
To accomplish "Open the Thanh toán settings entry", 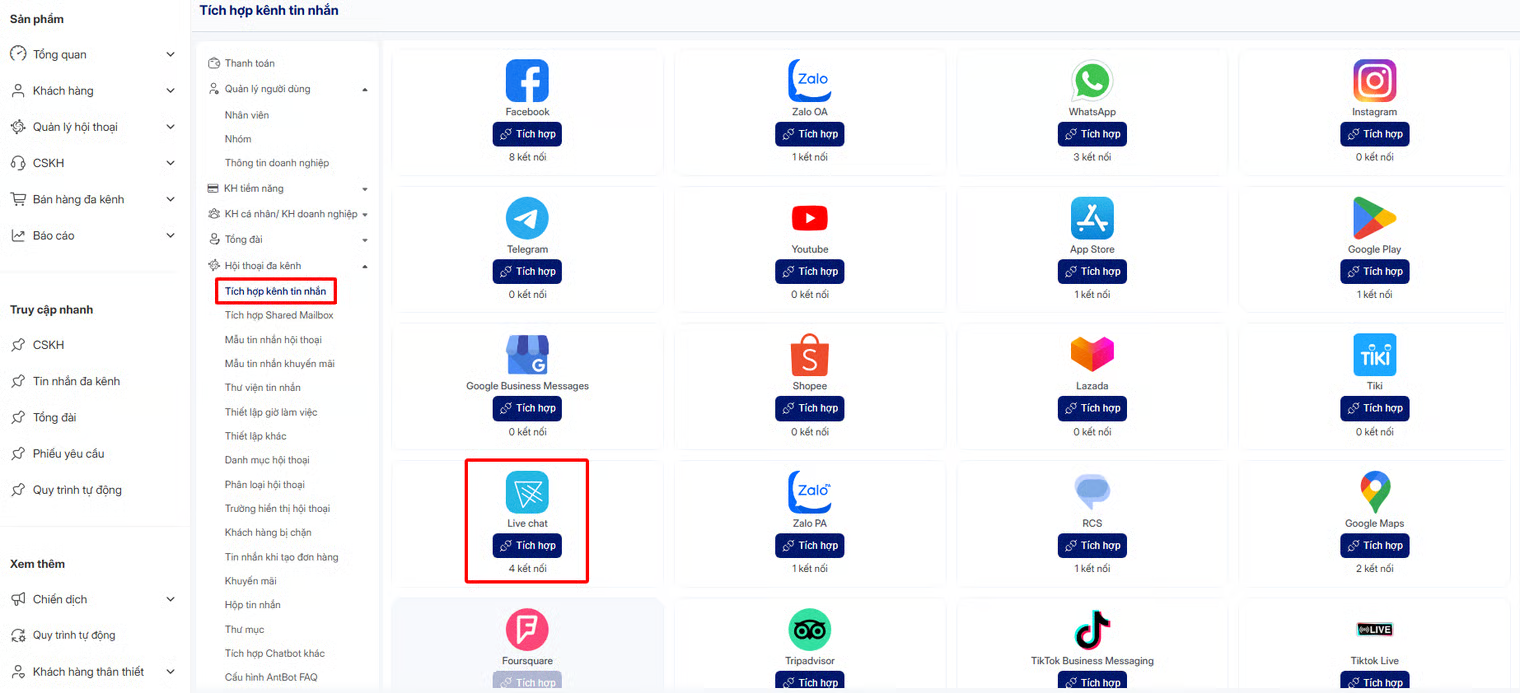I will point(249,63).
